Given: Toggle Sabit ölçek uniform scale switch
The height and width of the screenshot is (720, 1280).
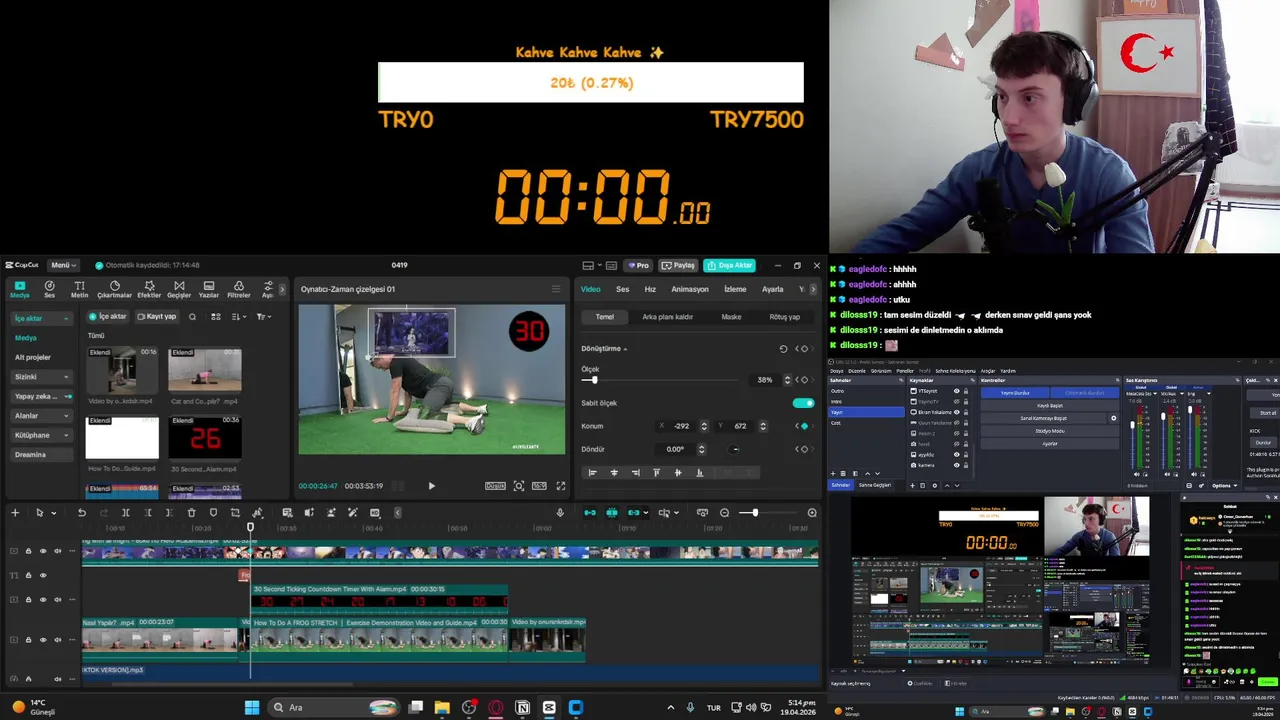Looking at the screenshot, I should pyautogui.click(x=803, y=403).
